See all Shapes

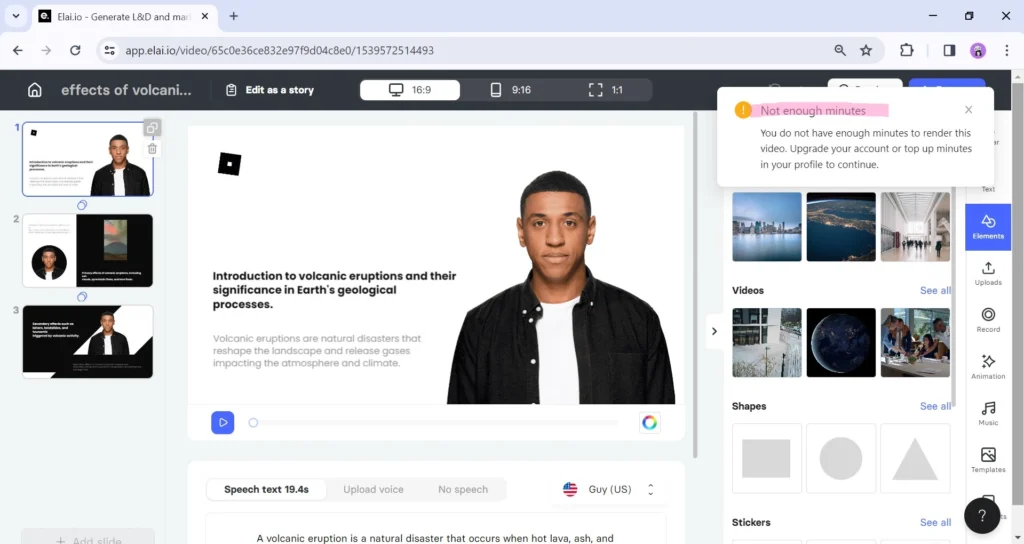935,406
